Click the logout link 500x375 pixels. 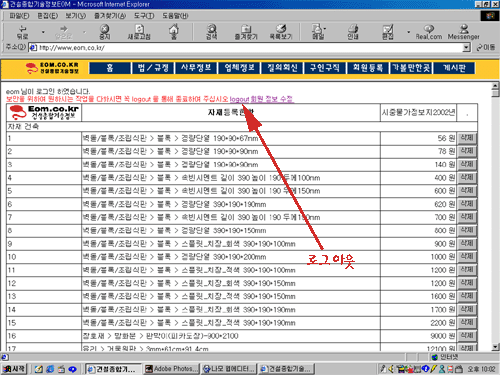(x=239, y=99)
